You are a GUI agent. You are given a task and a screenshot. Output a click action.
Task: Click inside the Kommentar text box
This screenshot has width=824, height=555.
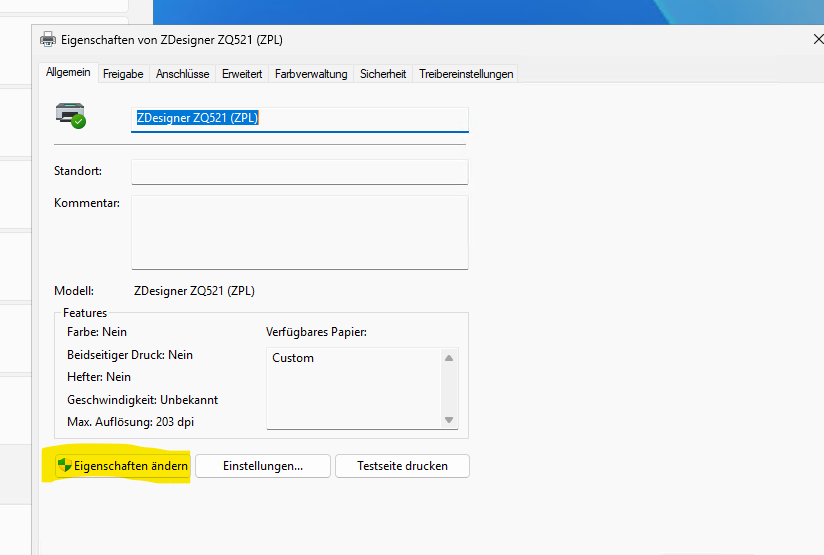click(x=299, y=232)
